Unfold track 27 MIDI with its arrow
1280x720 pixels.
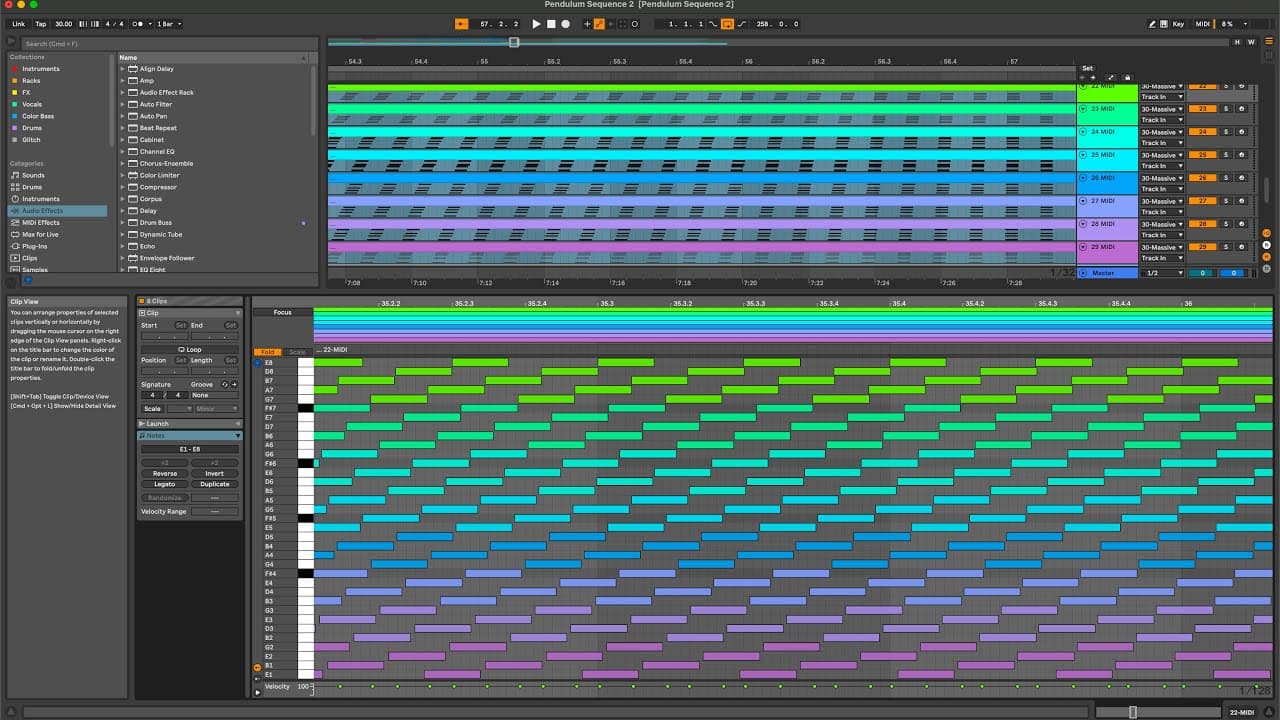pos(1083,201)
